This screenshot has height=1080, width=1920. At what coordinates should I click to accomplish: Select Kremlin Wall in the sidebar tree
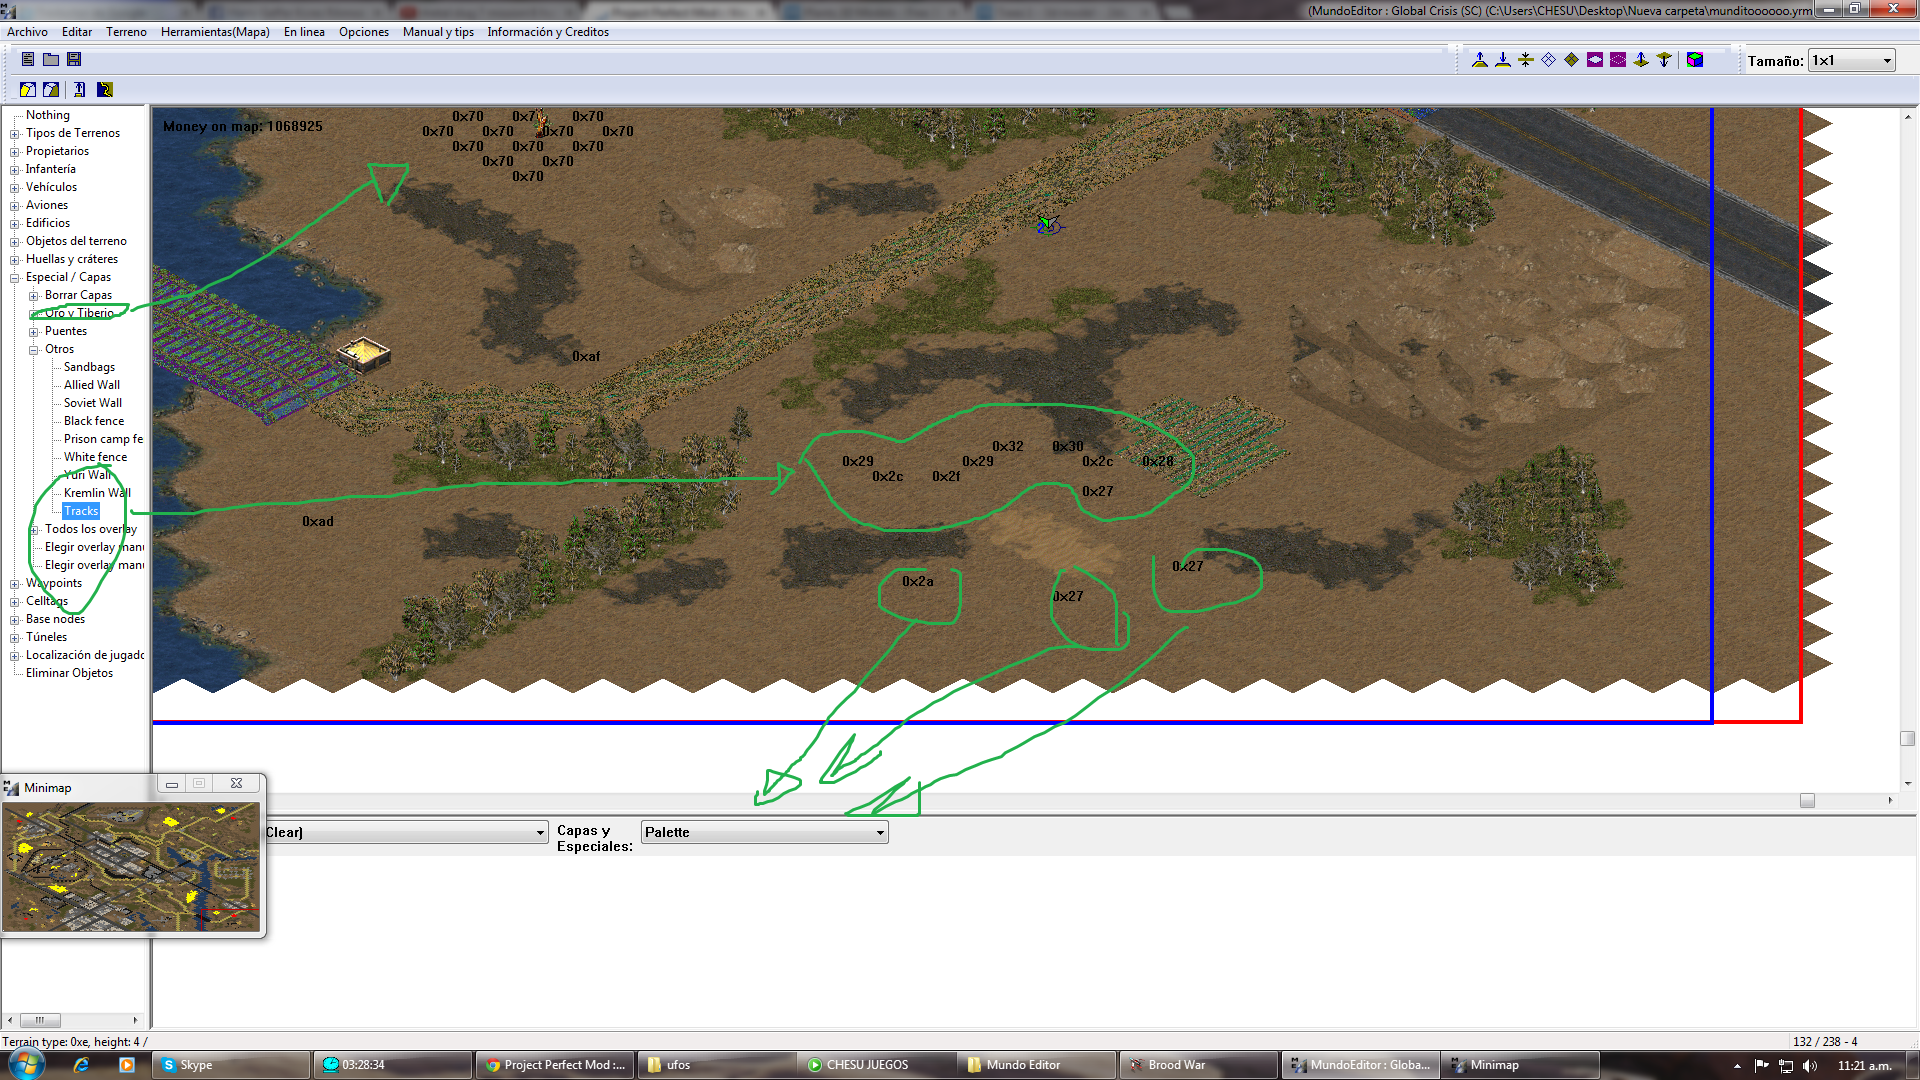coord(96,492)
